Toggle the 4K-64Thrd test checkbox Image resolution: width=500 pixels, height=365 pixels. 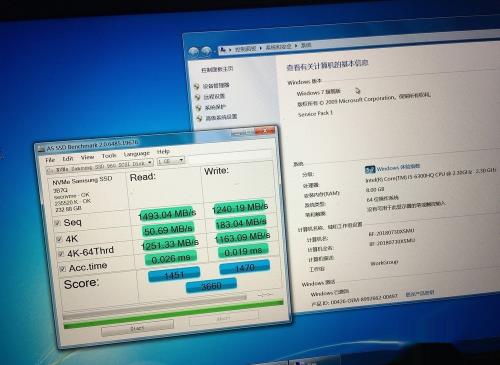[x=61, y=254]
